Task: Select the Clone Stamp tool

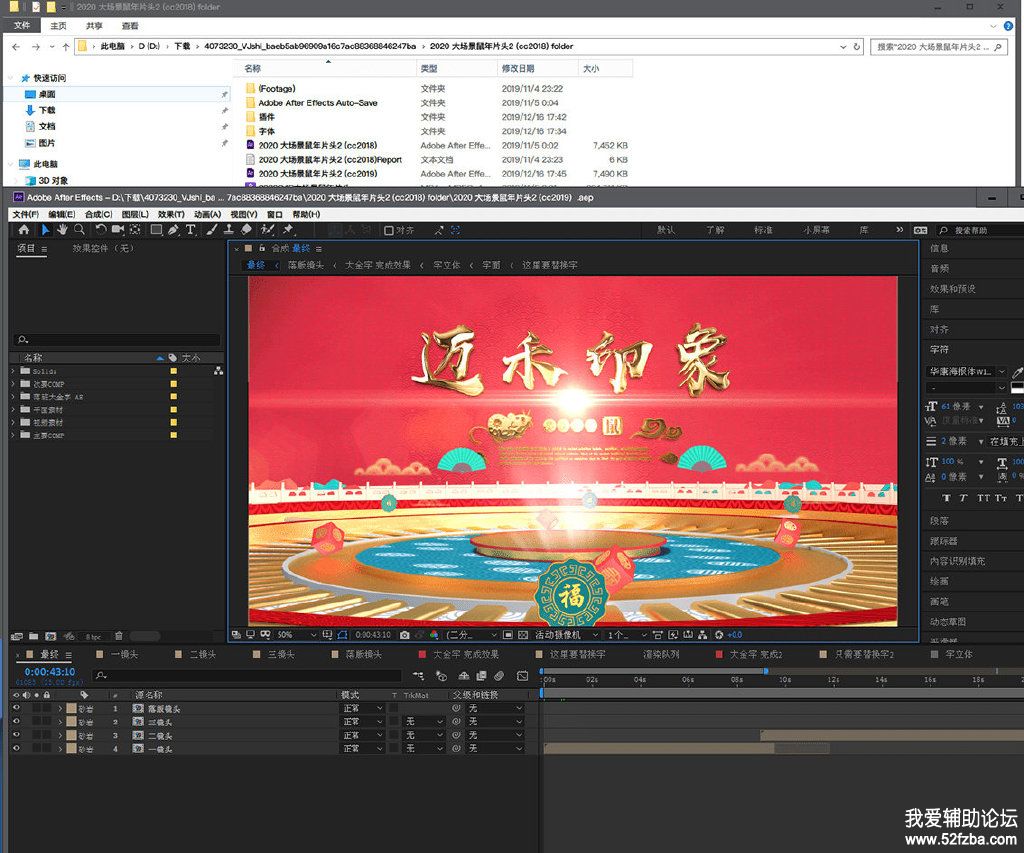Action: (229, 229)
